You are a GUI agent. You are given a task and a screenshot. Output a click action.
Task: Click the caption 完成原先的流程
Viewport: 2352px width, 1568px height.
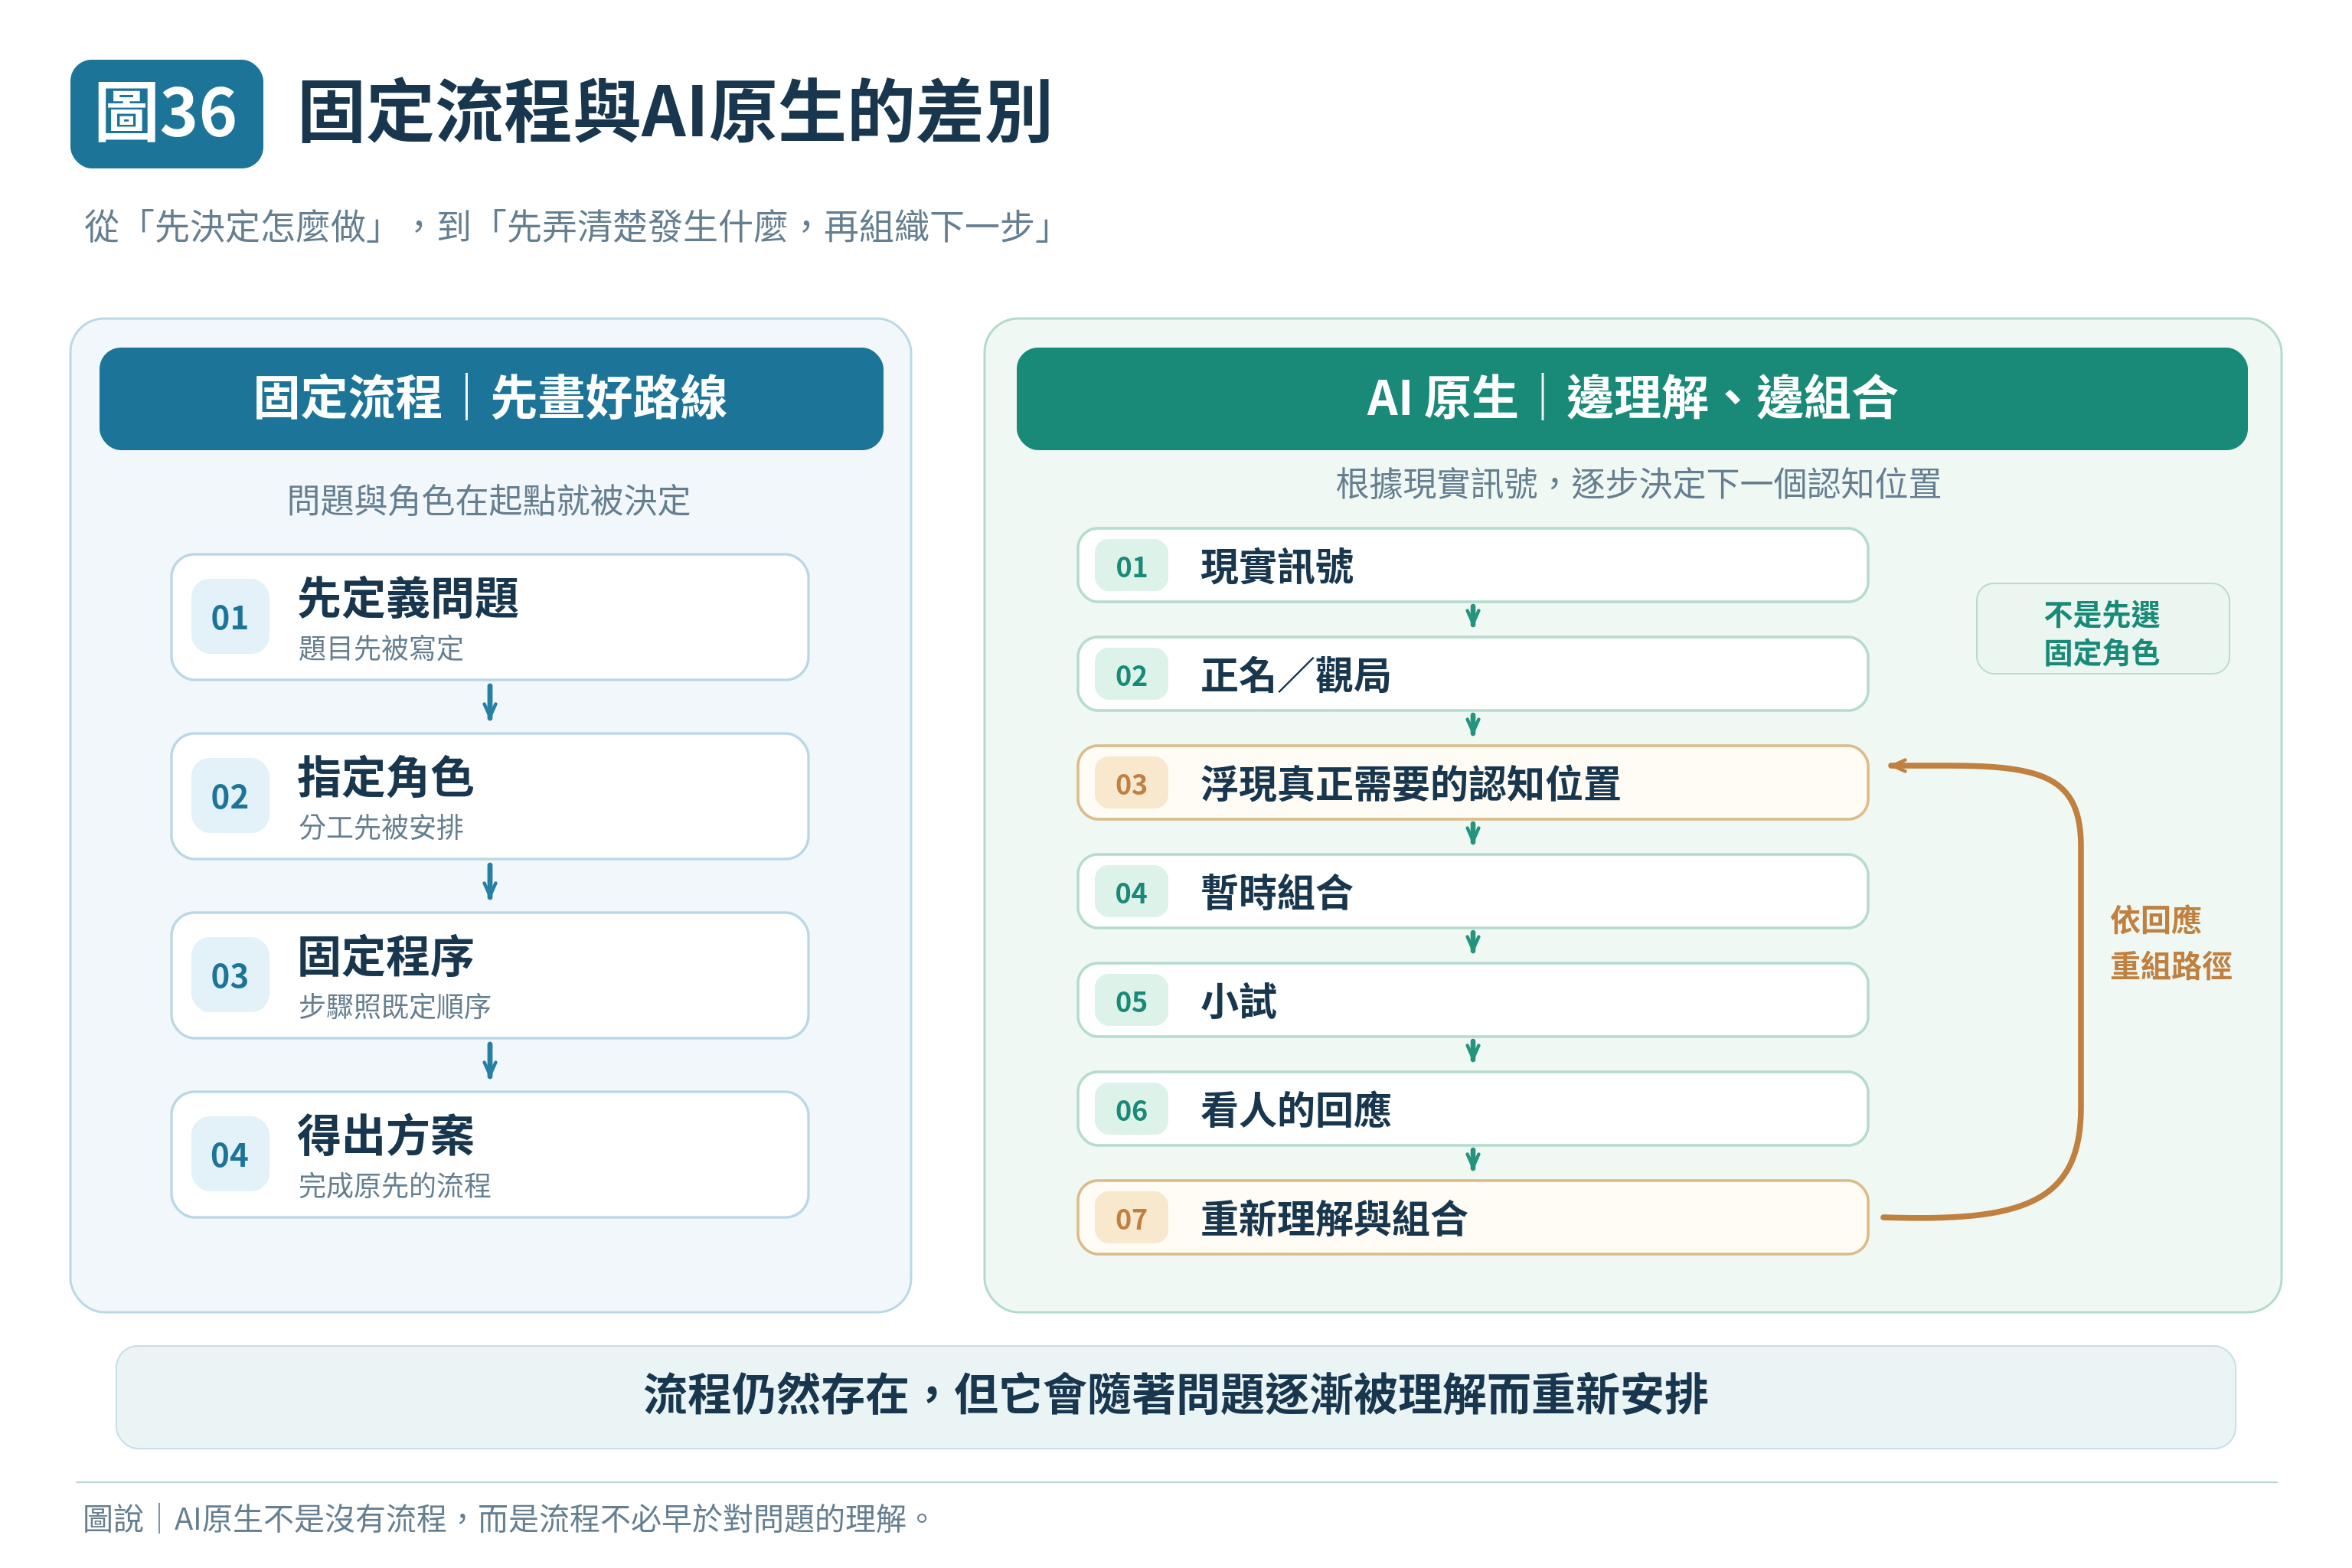point(395,1185)
